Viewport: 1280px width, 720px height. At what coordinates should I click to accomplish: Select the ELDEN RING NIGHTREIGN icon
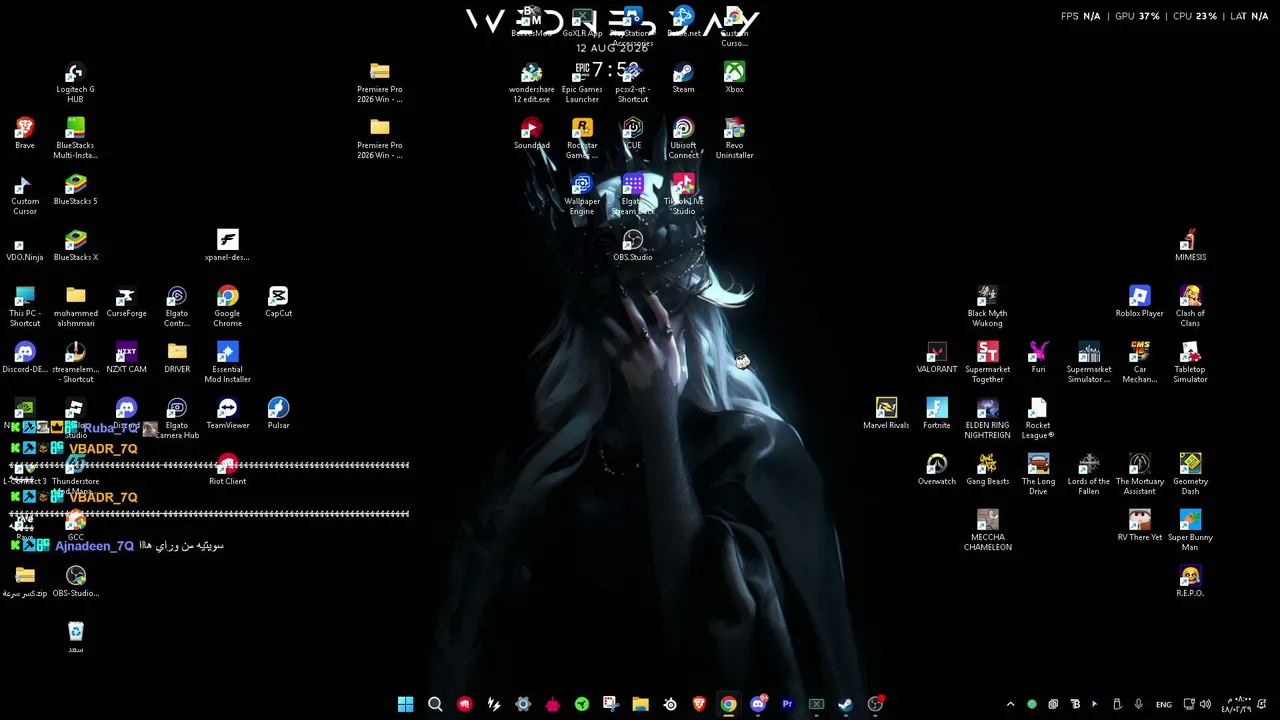[987, 419]
